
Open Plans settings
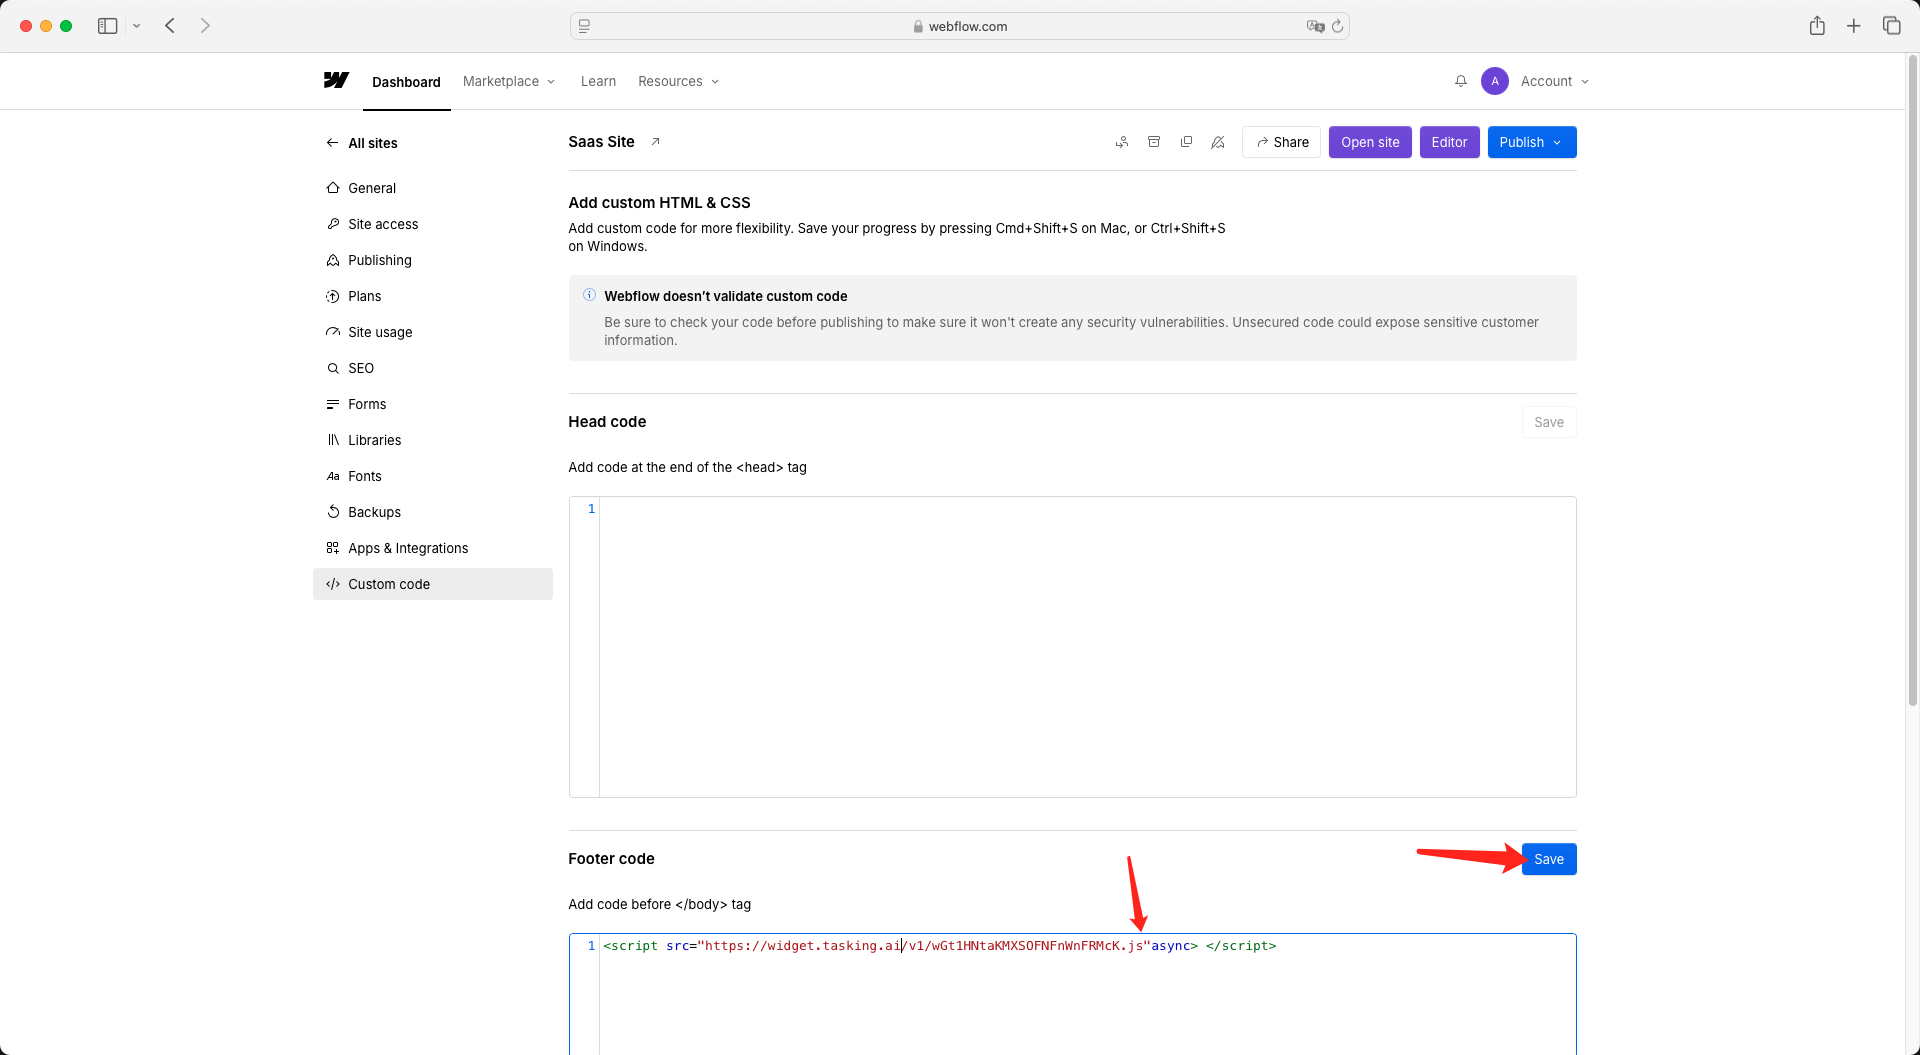tap(432, 296)
